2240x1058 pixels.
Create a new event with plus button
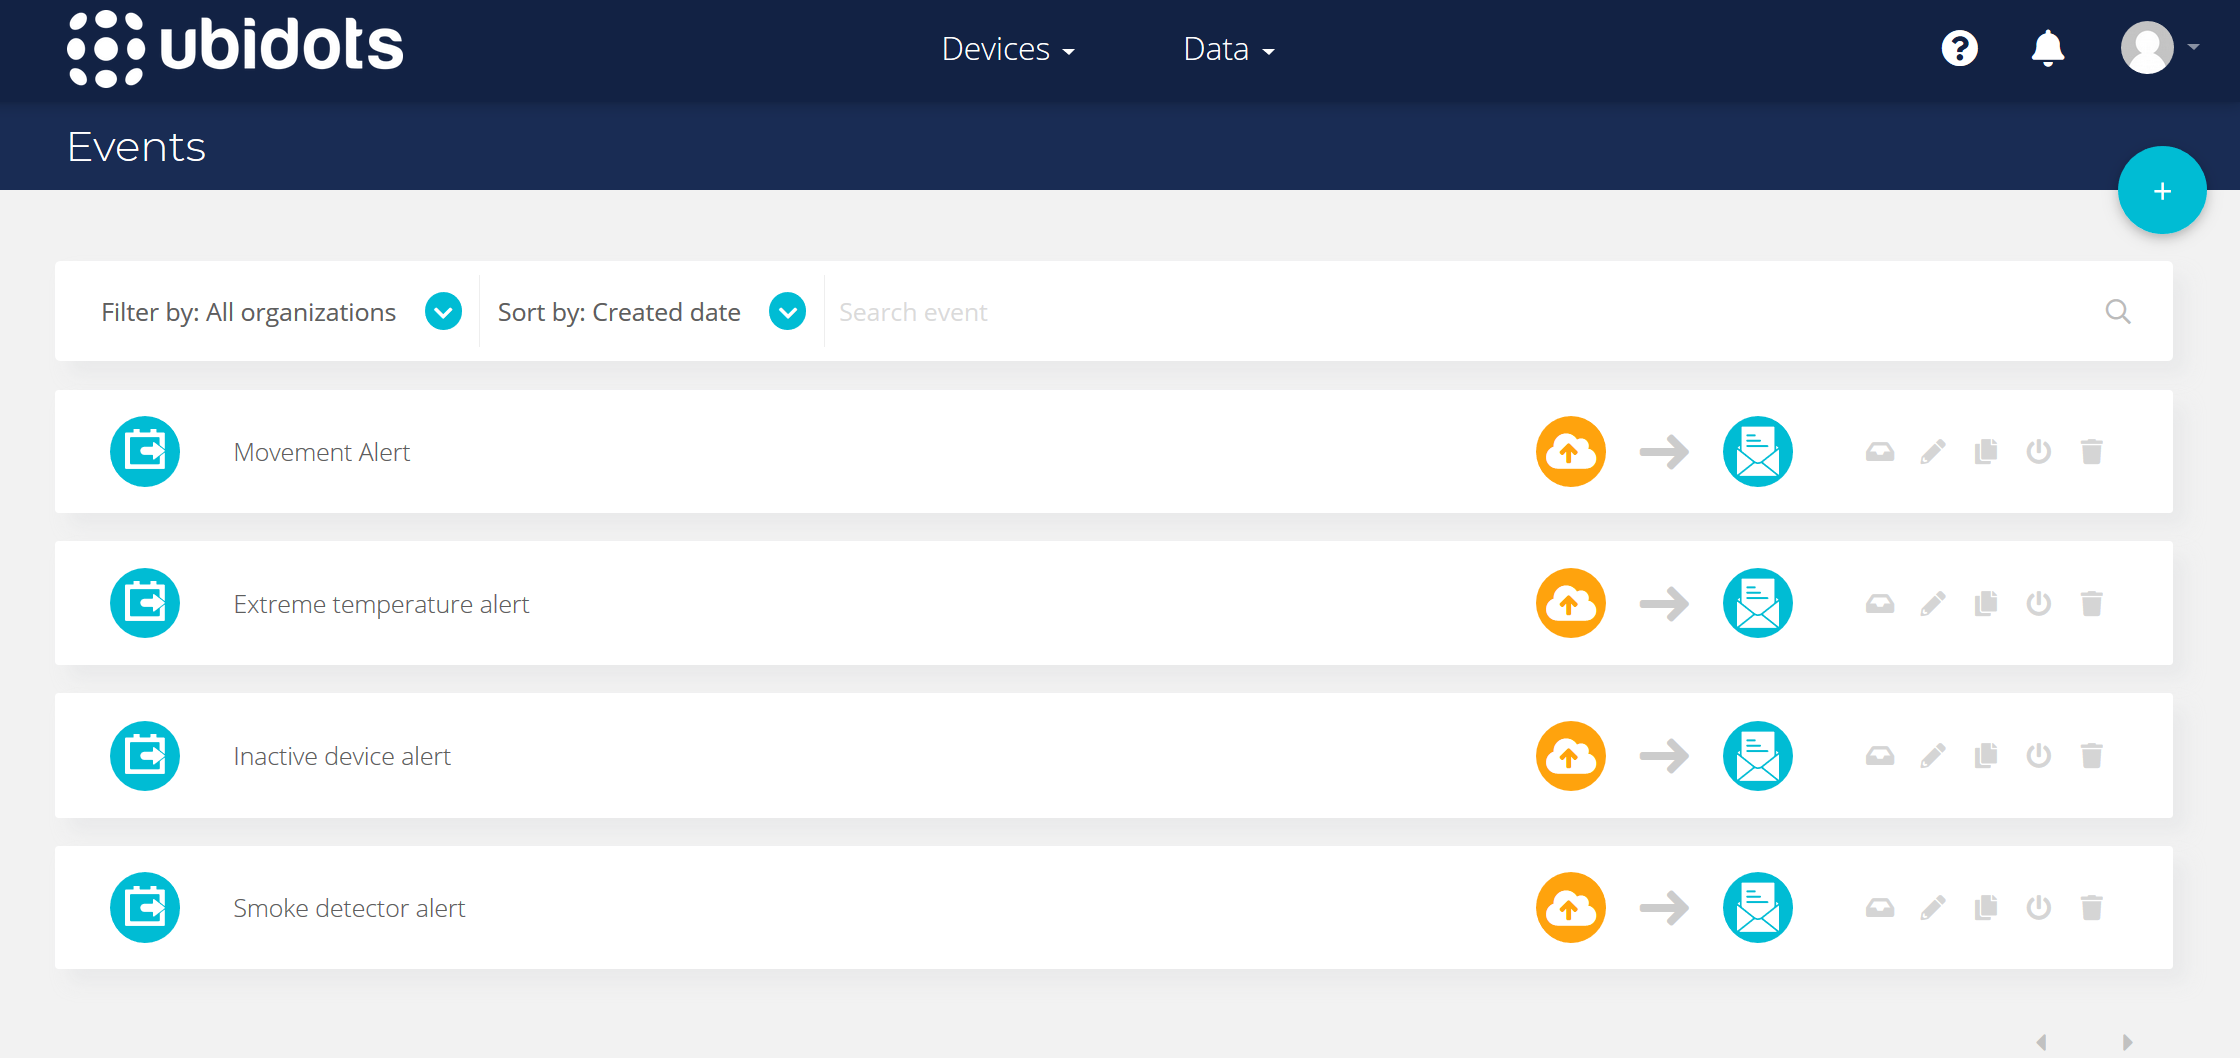pyautogui.click(x=2162, y=190)
